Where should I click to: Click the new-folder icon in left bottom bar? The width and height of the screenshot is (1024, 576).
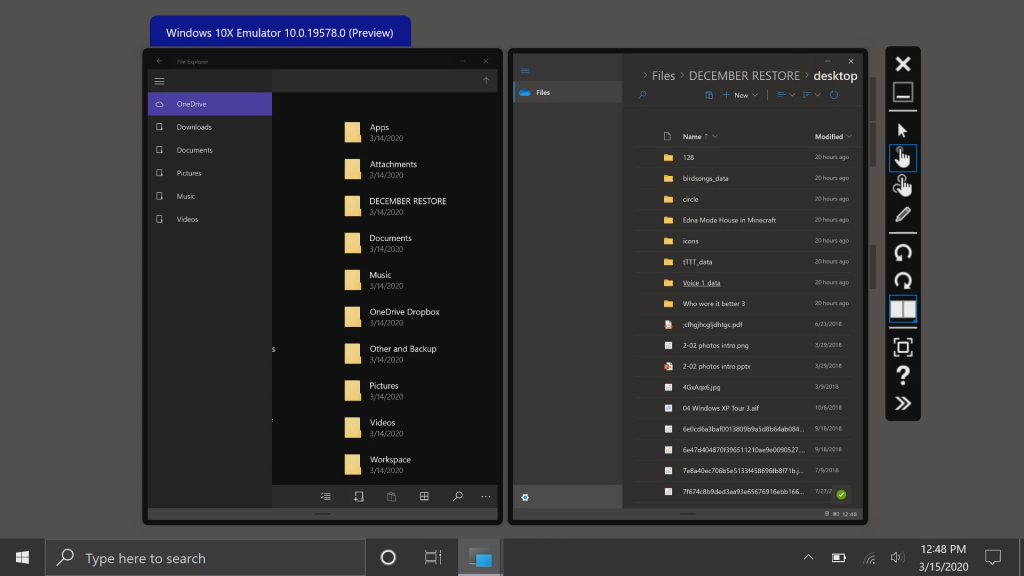[x=359, y=496]
